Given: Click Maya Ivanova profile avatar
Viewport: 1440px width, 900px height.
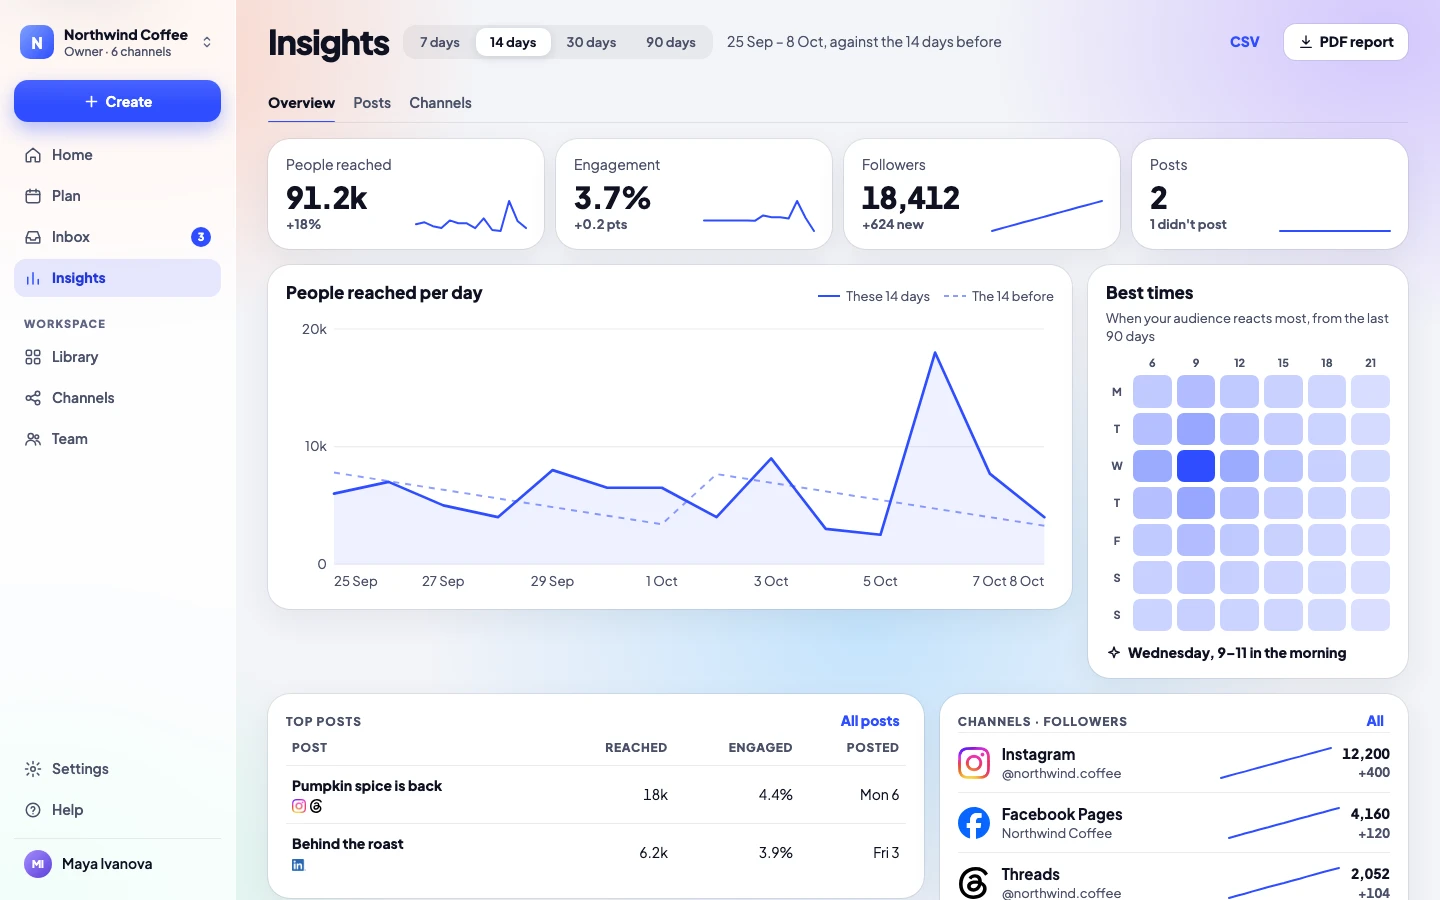Looking at the screenshot, I should click(x=38, y=864).
